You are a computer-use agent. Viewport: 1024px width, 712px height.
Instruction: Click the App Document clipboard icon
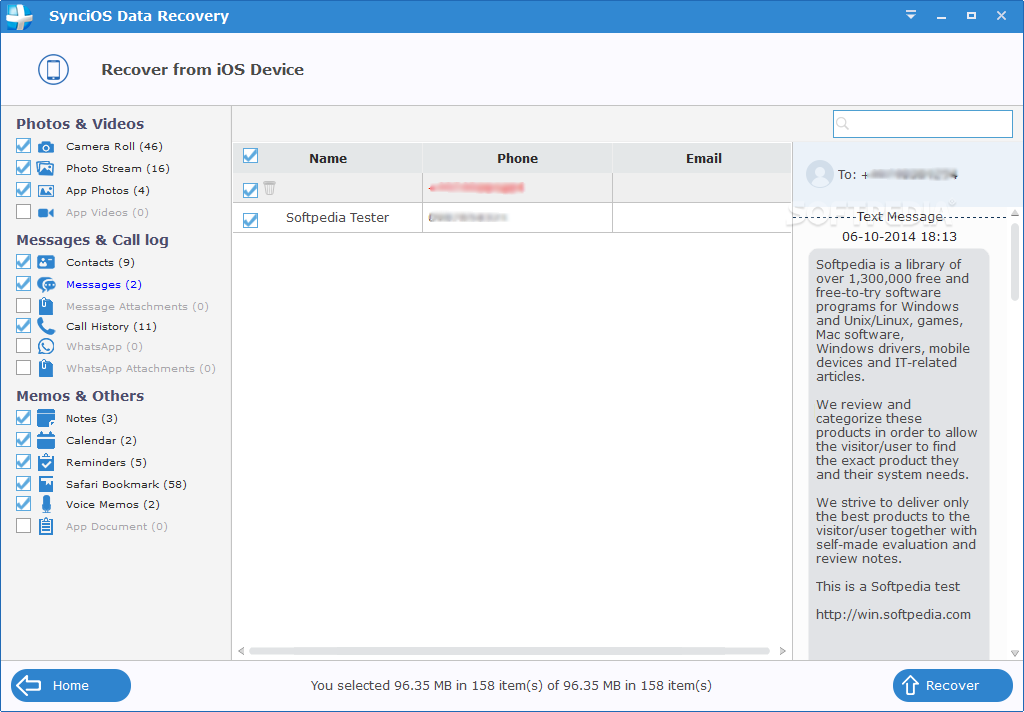46,526
